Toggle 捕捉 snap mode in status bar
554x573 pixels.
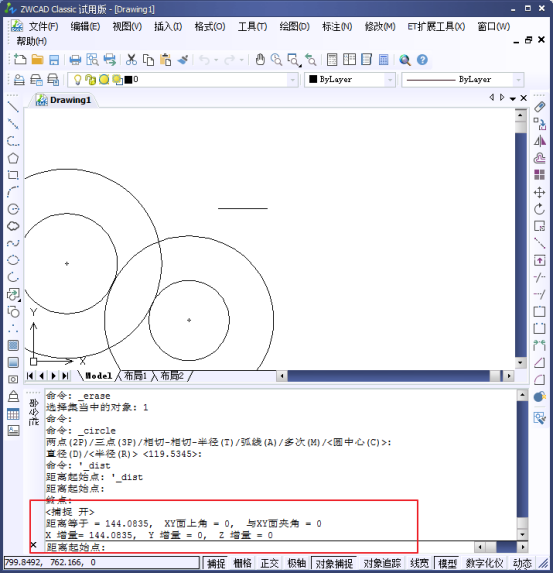216,563
